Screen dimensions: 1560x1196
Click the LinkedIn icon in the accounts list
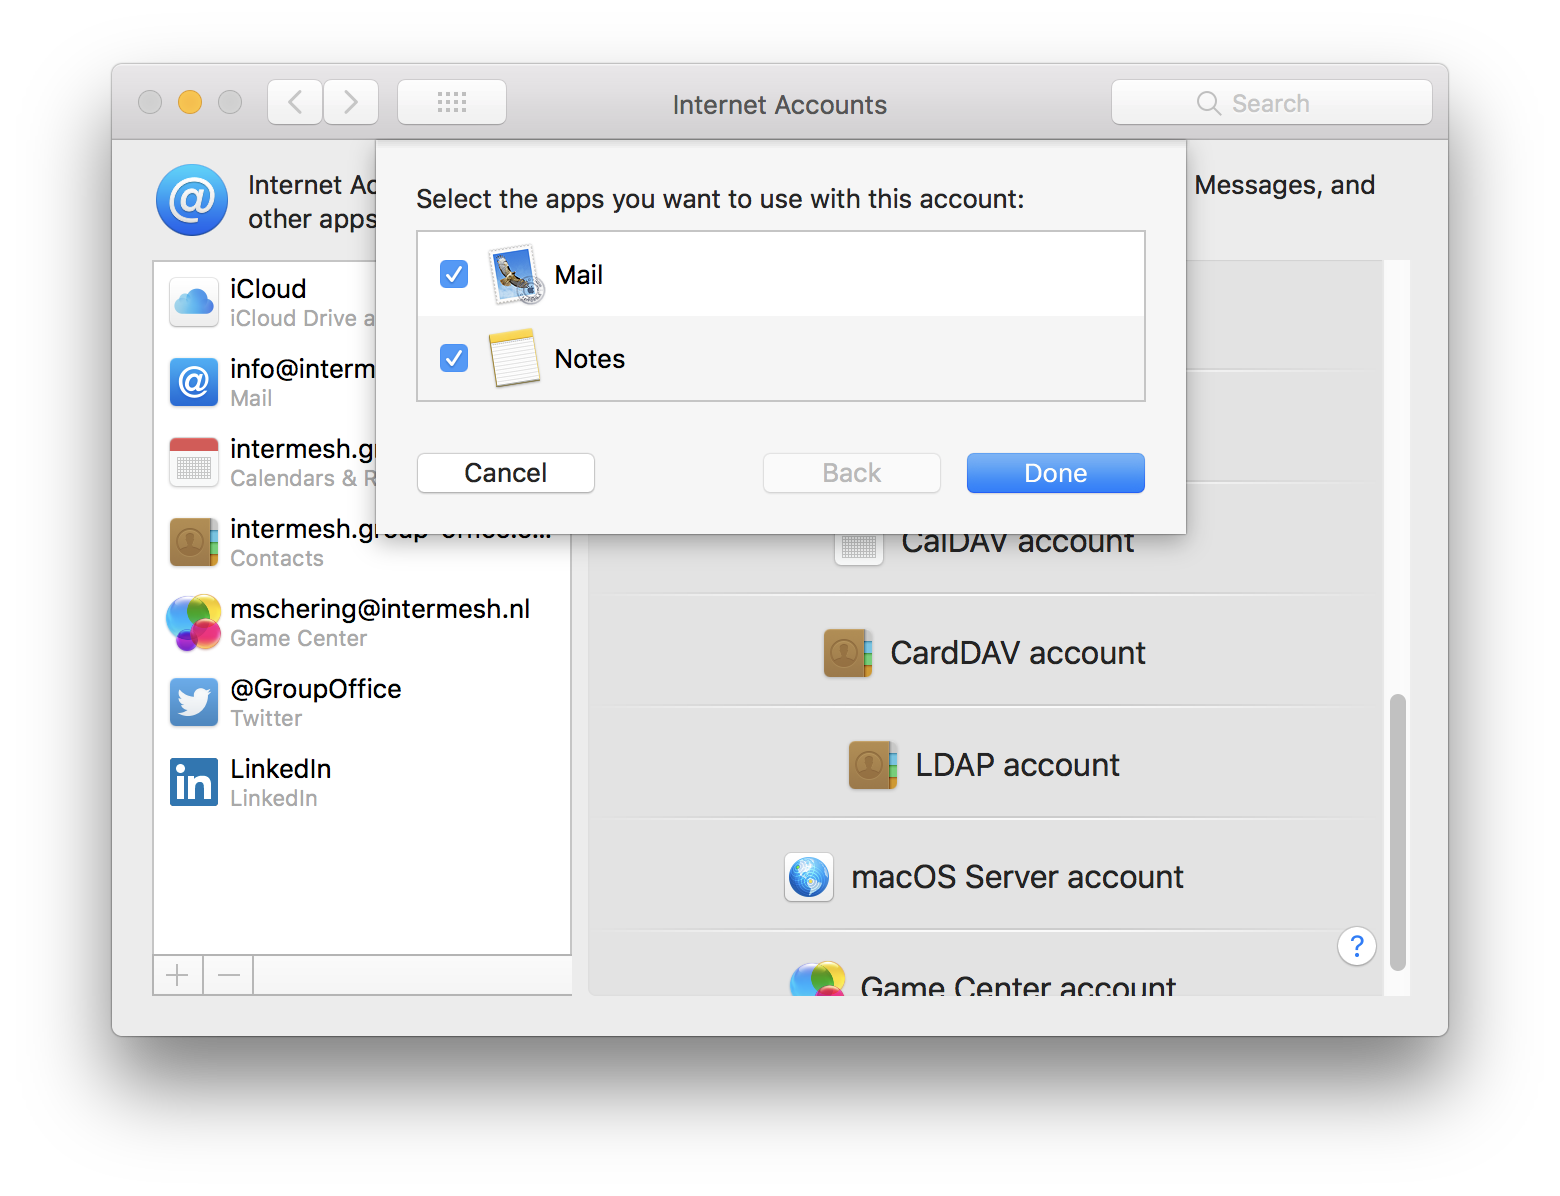pos(194,782)
